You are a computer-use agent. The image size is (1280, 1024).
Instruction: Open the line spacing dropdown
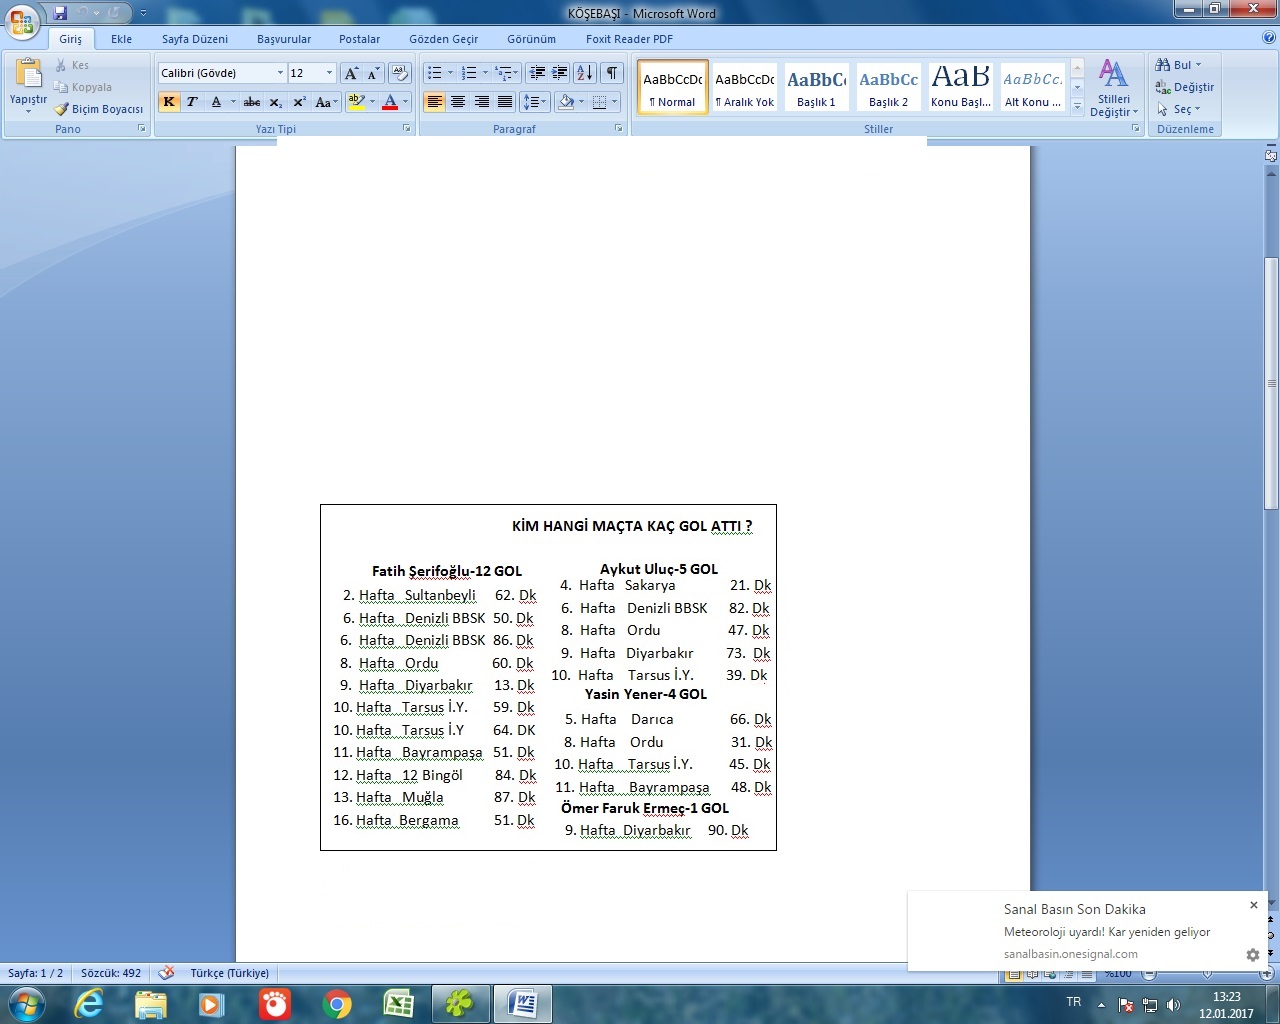coord(535,102)
